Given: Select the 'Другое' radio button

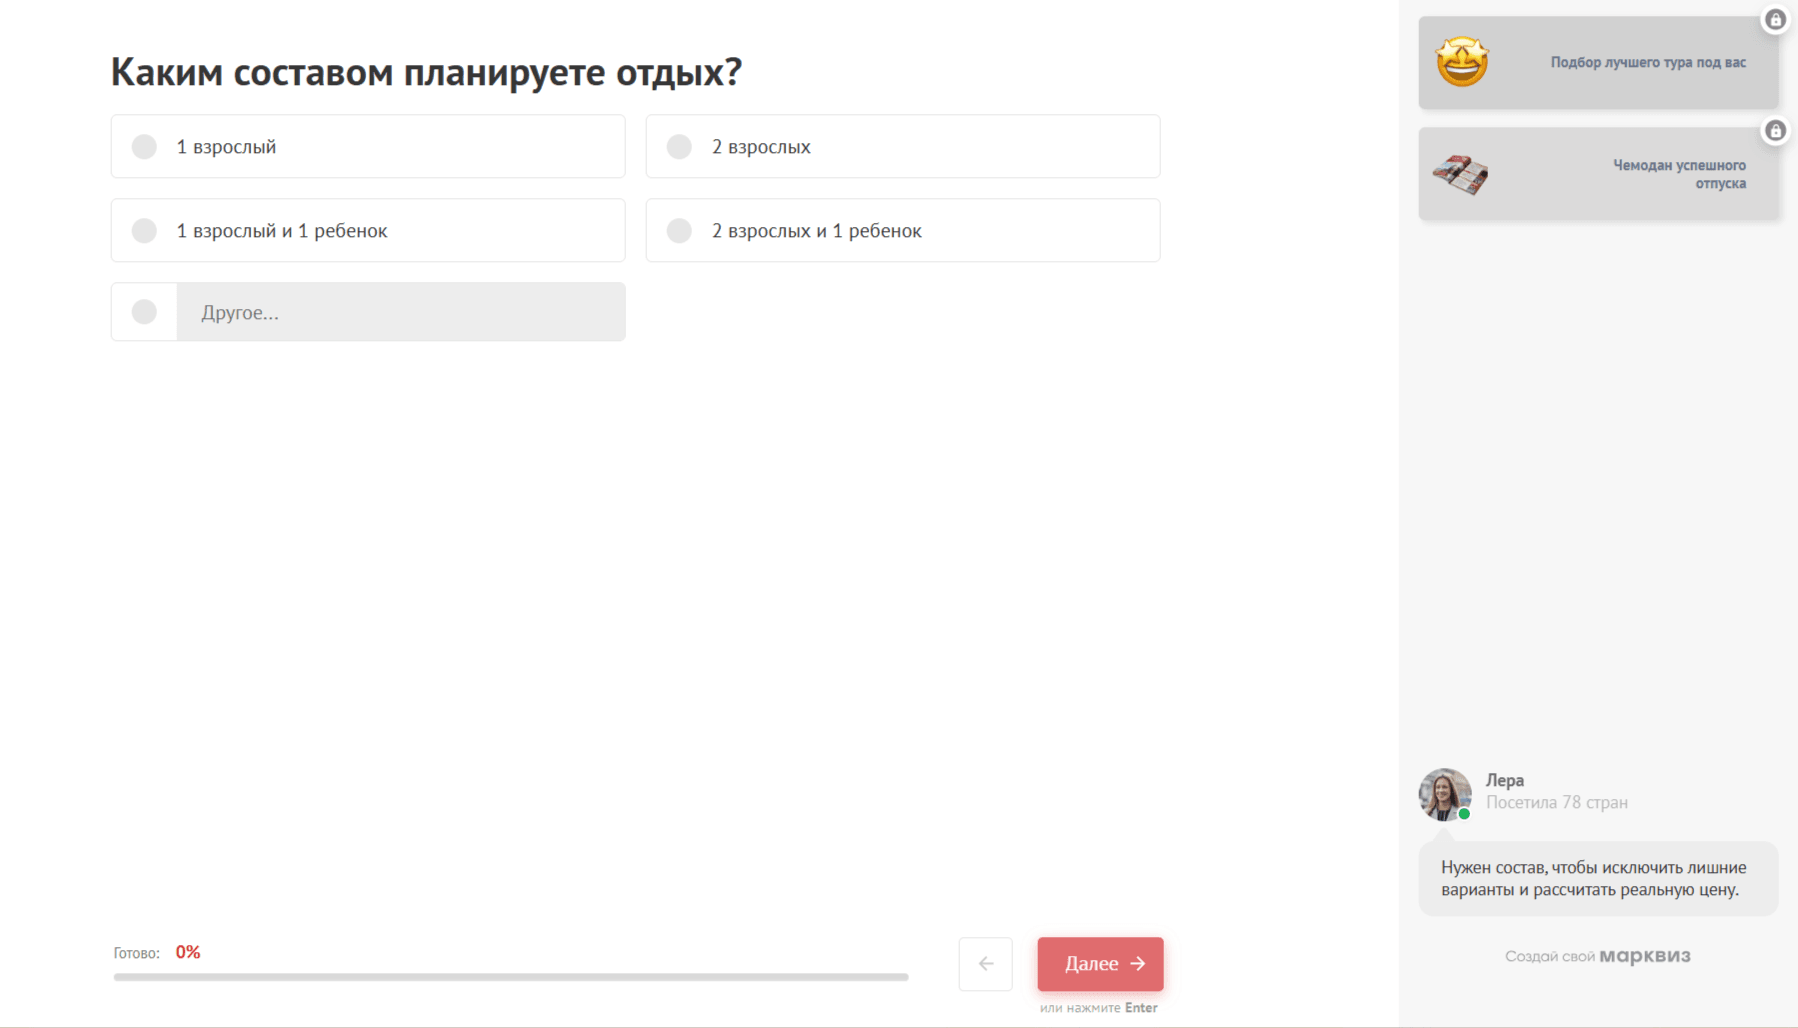Looking at the screenshot, I should click(145, 312).
